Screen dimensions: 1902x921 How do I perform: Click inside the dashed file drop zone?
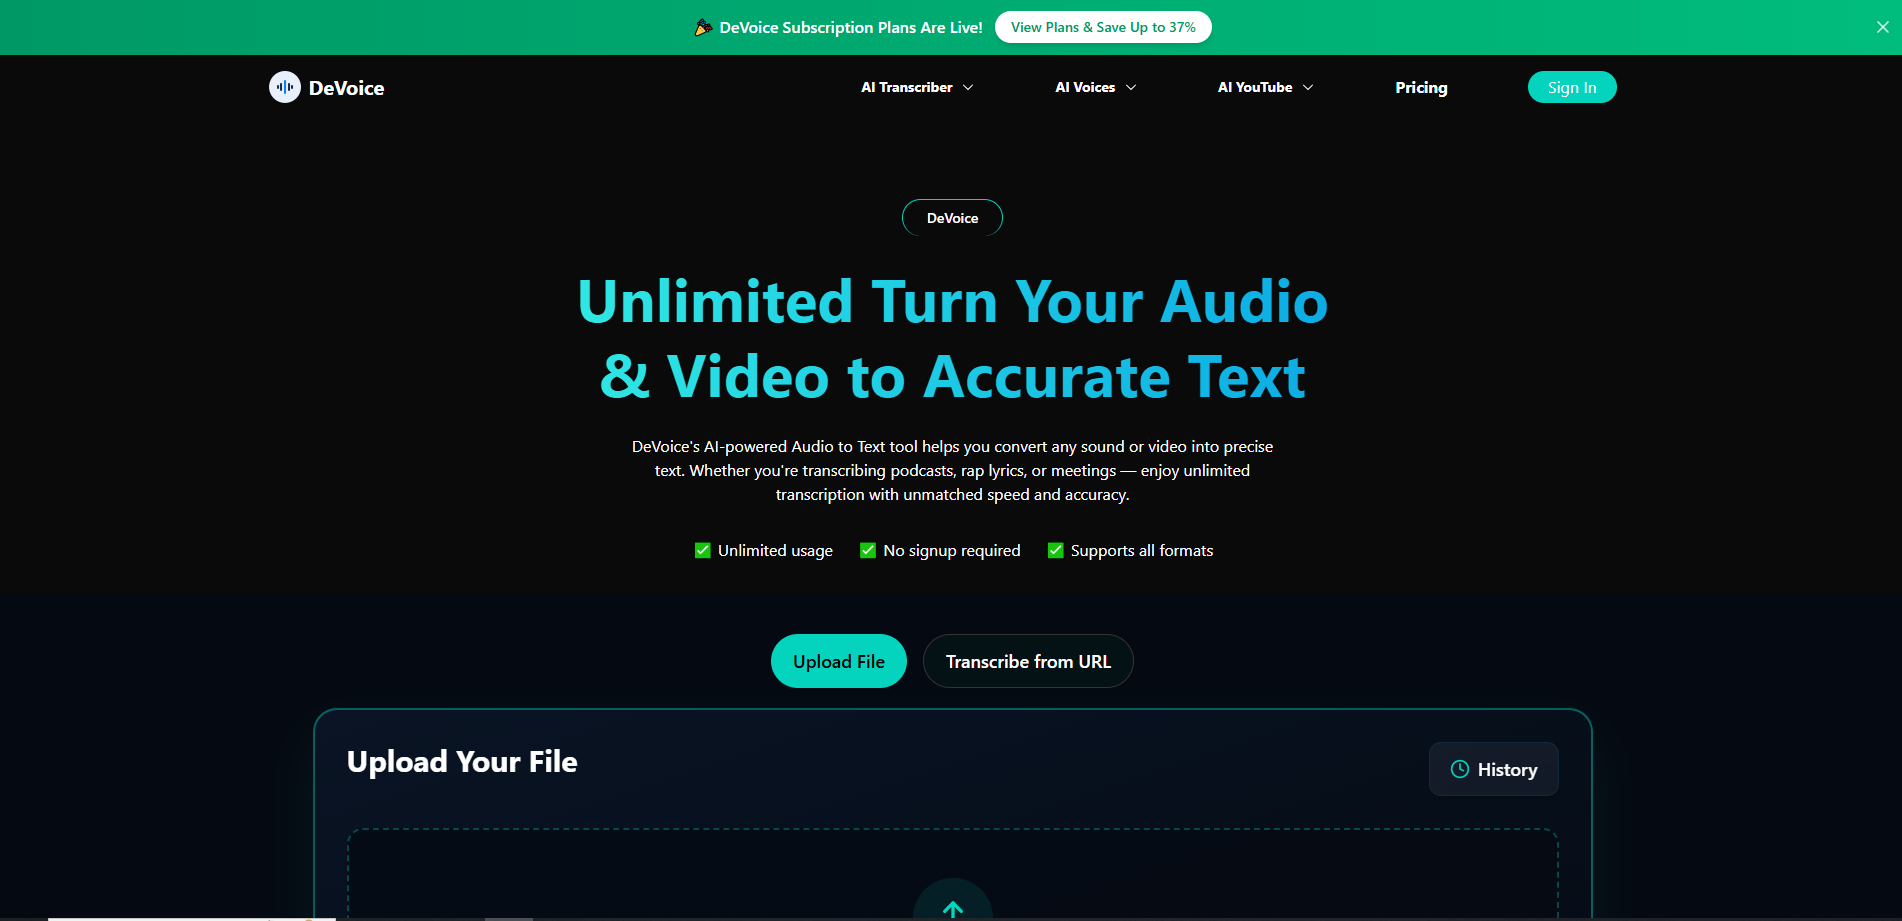click(x=952, y=870)
